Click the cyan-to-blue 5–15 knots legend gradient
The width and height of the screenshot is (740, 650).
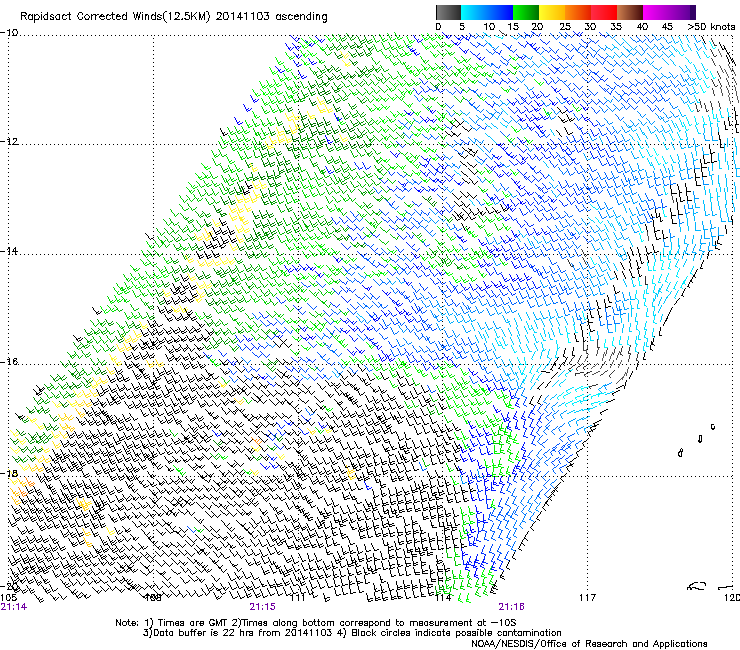coord(487,12)
